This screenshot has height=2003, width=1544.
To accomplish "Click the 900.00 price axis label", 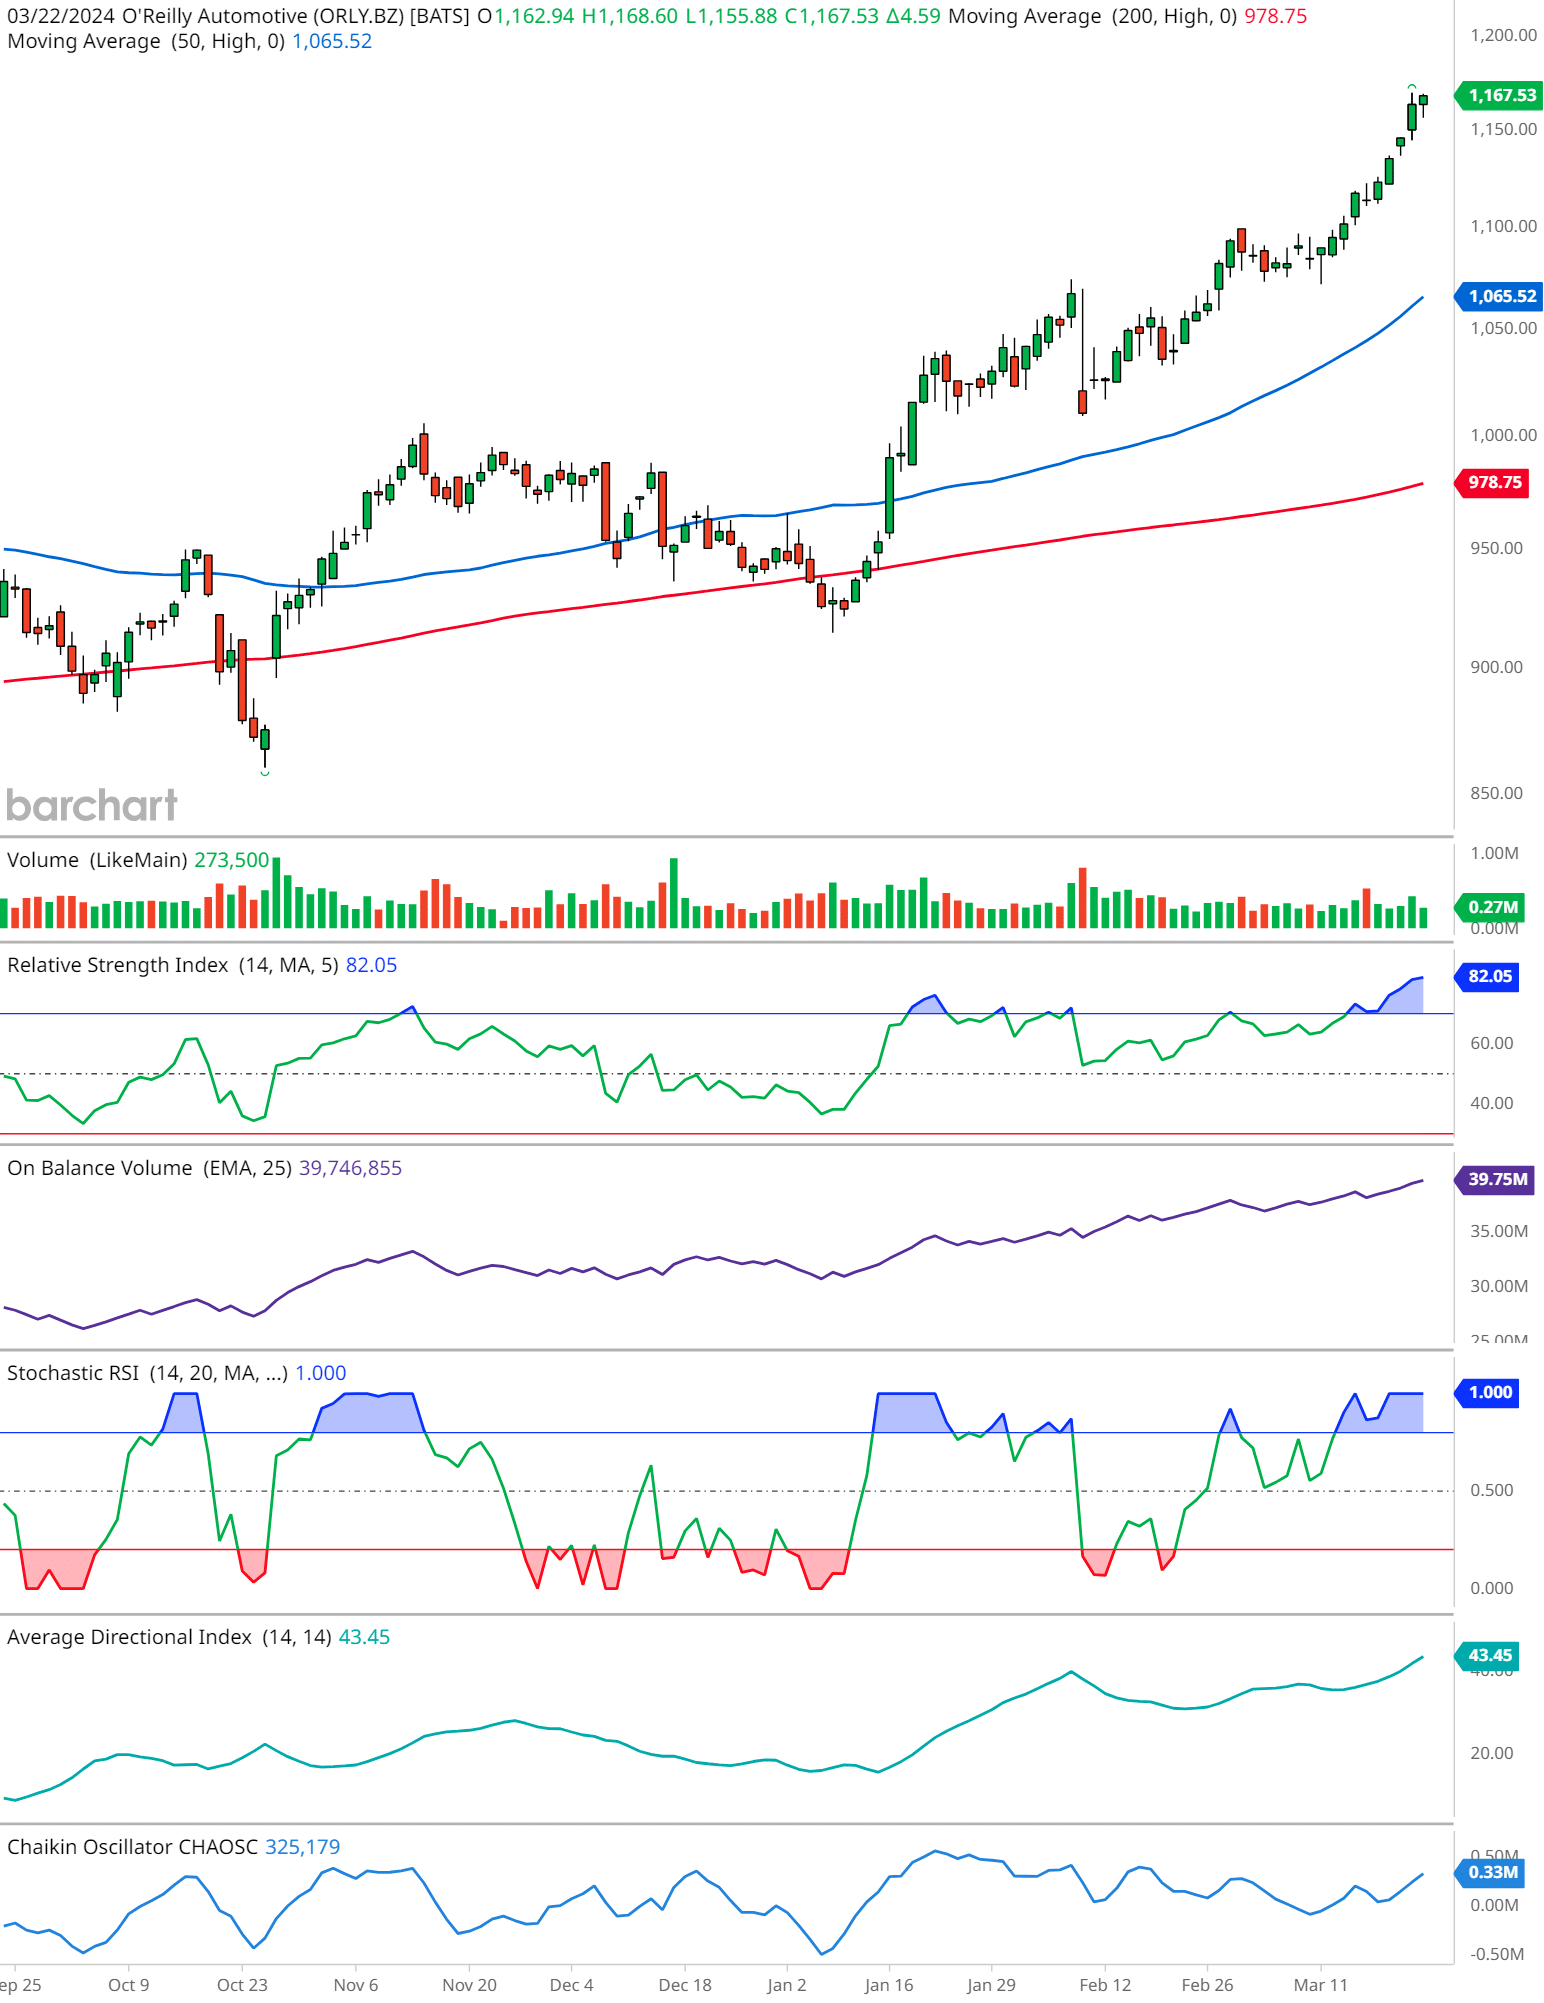I will (1496, 667).
